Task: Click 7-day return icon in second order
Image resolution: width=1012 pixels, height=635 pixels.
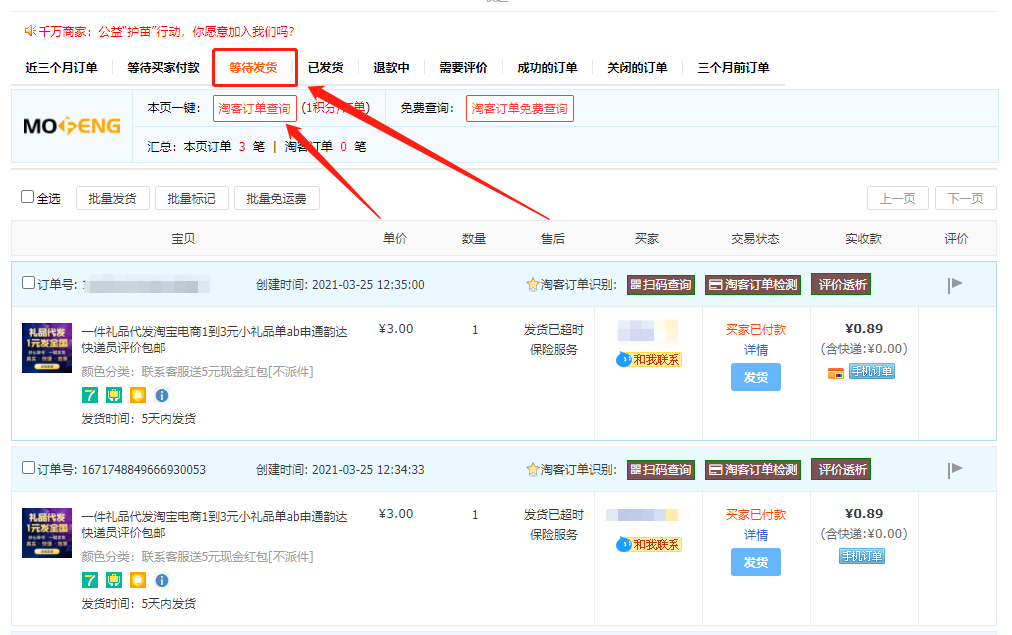Action: click(x=90, y=580)
